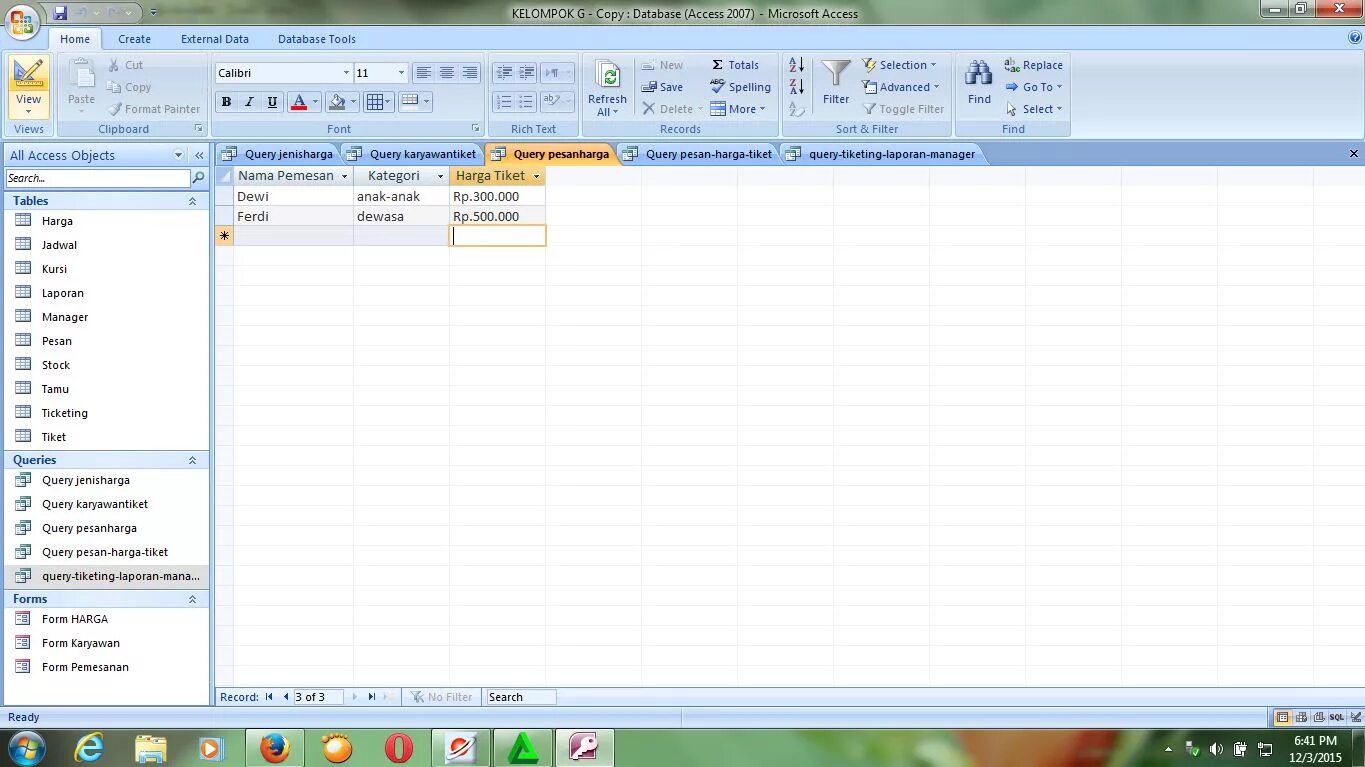This screenshot has height=767, width=1365.
Task: Collapse the Tables group
Action: coord(192,201)
